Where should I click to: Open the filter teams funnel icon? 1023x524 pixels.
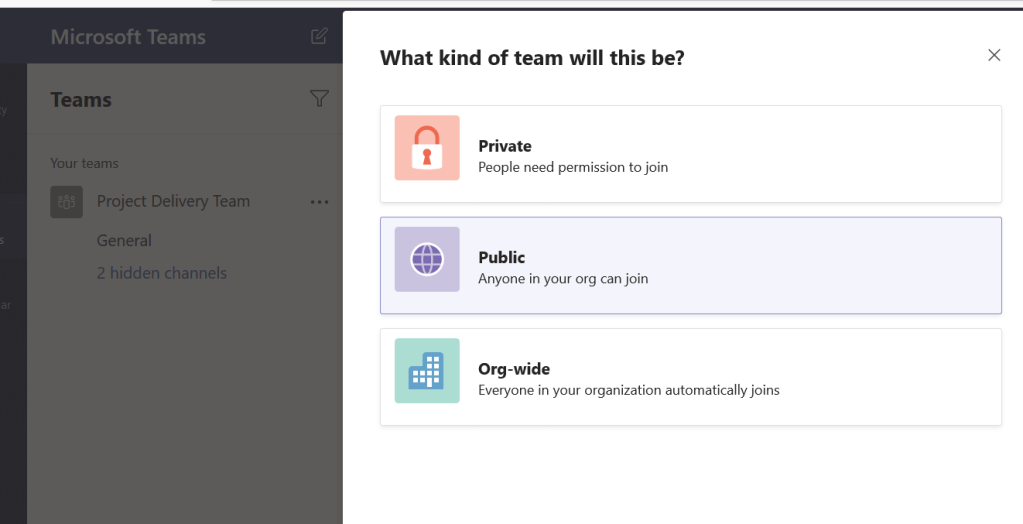point(319,98)
